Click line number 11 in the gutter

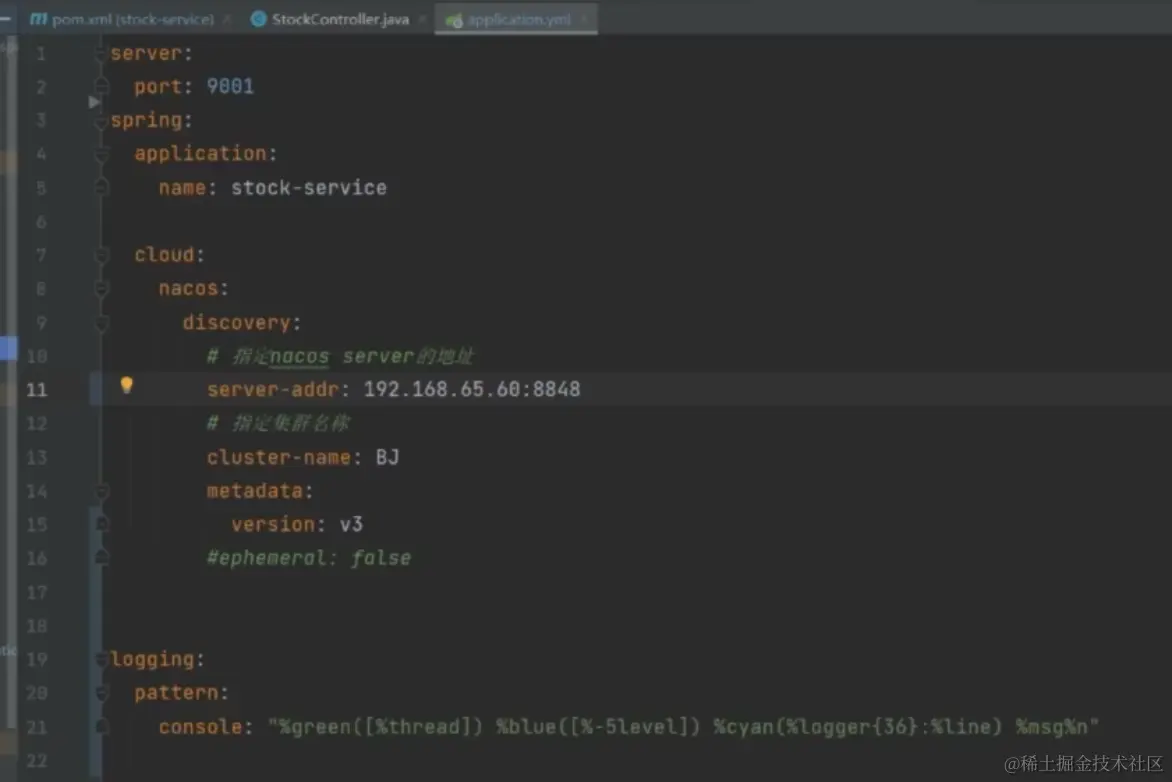pyautogui.click(x=37, y=390)
